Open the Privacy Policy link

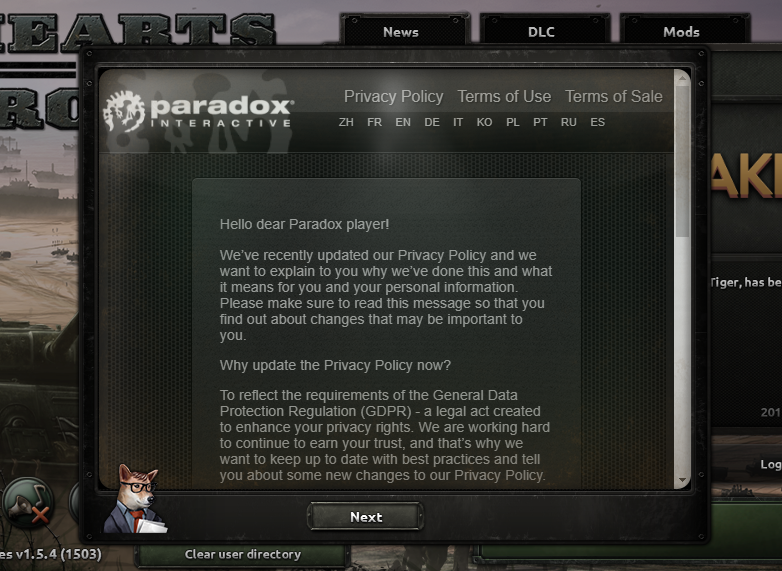[393, 96]
